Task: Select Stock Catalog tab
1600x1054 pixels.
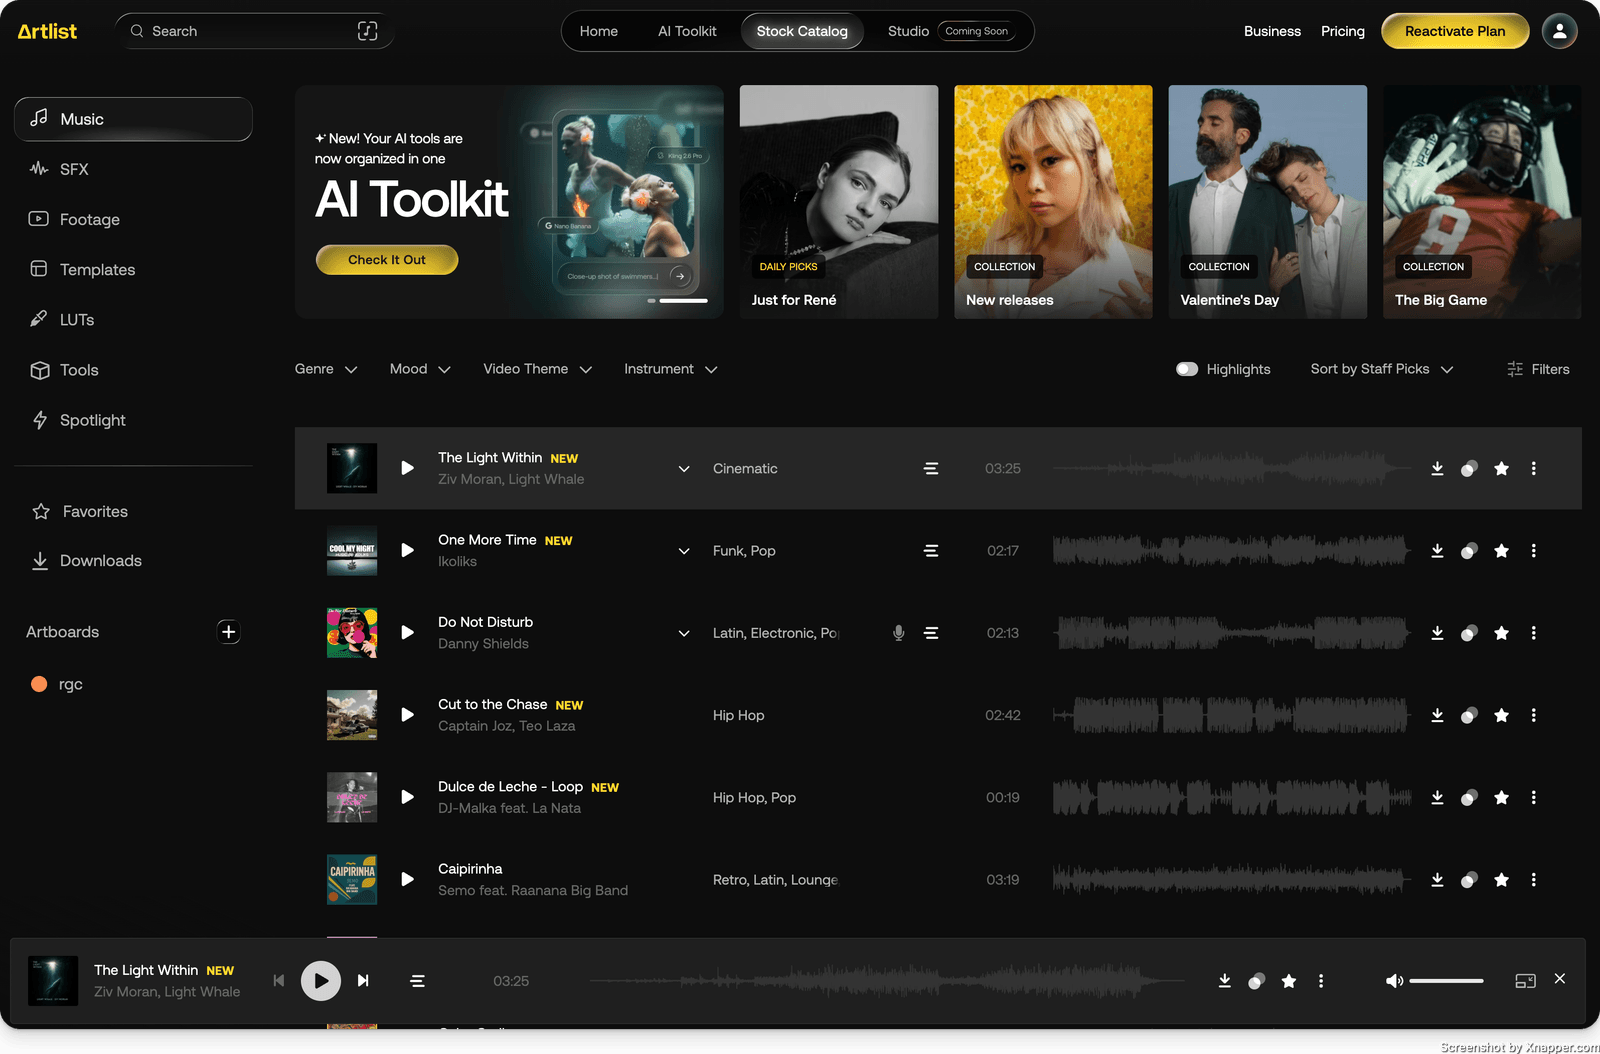Action: tap(802, 31)
